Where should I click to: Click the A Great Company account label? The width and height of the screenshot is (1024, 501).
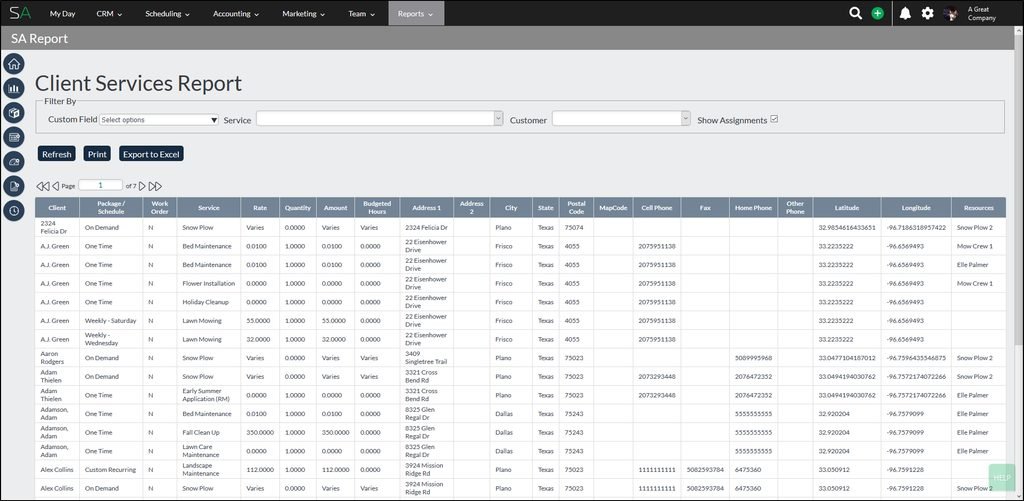[x=982, y=14]
